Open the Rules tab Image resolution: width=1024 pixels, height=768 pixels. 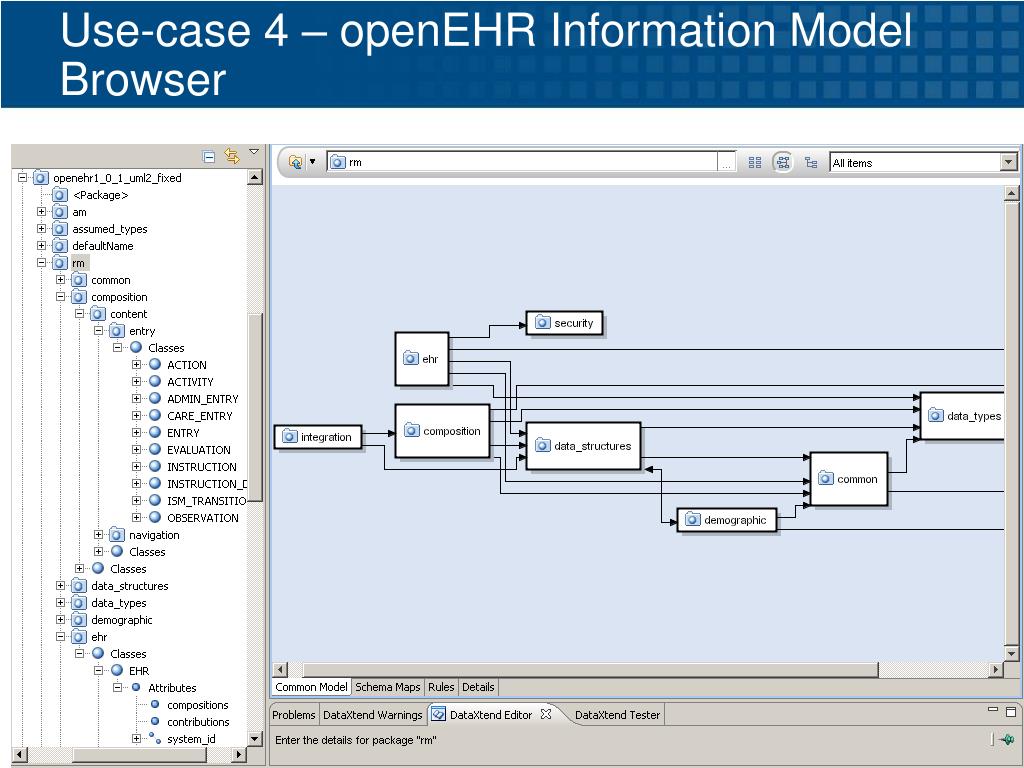point(441,687)
